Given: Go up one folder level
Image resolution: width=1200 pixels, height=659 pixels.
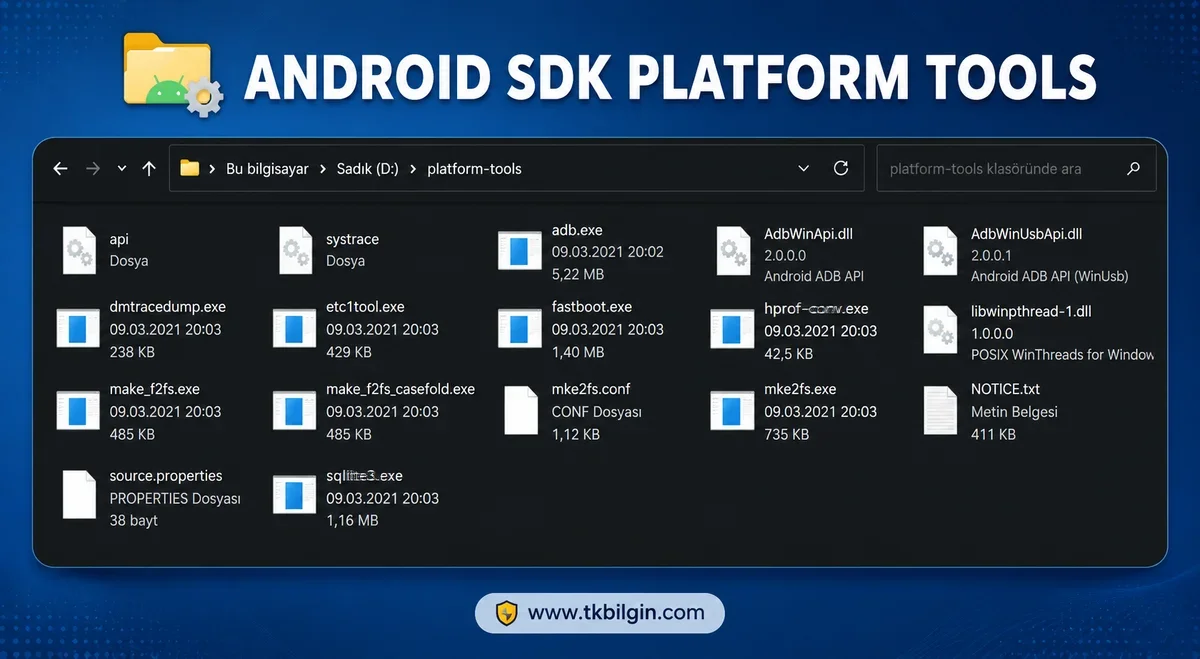Looking at the screenshot, I should click(149, 169).
